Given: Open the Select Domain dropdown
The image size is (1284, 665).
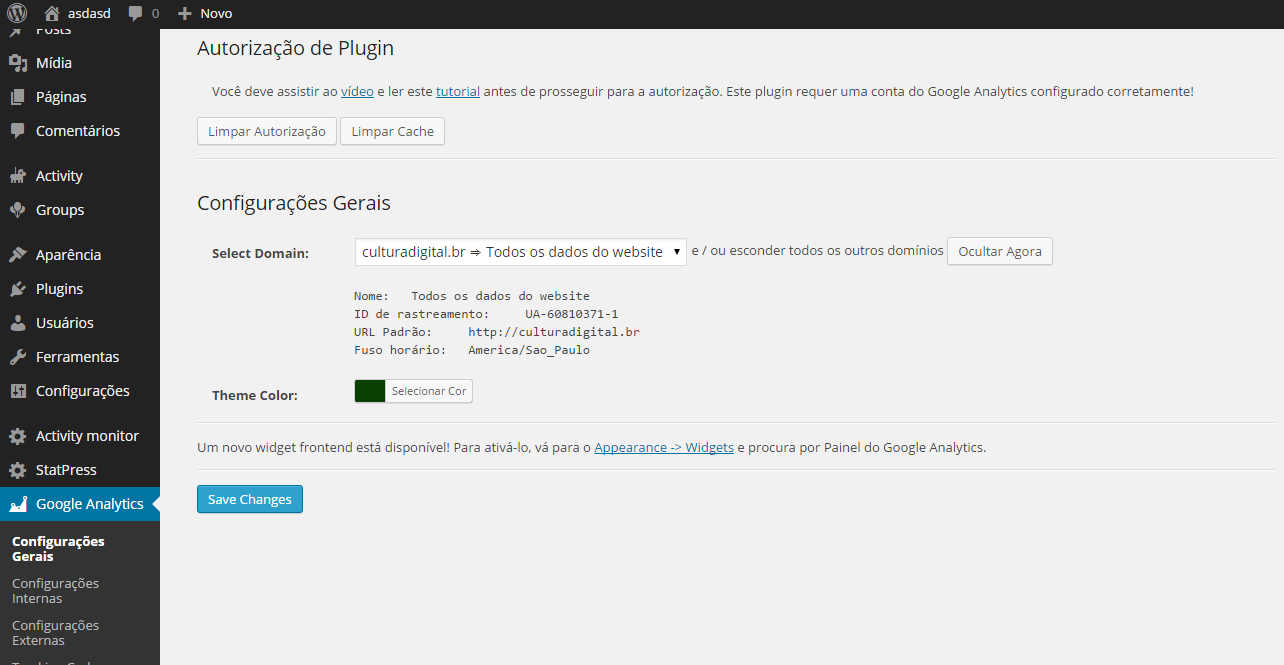Looking at the screenshot, I should (520, 252).
